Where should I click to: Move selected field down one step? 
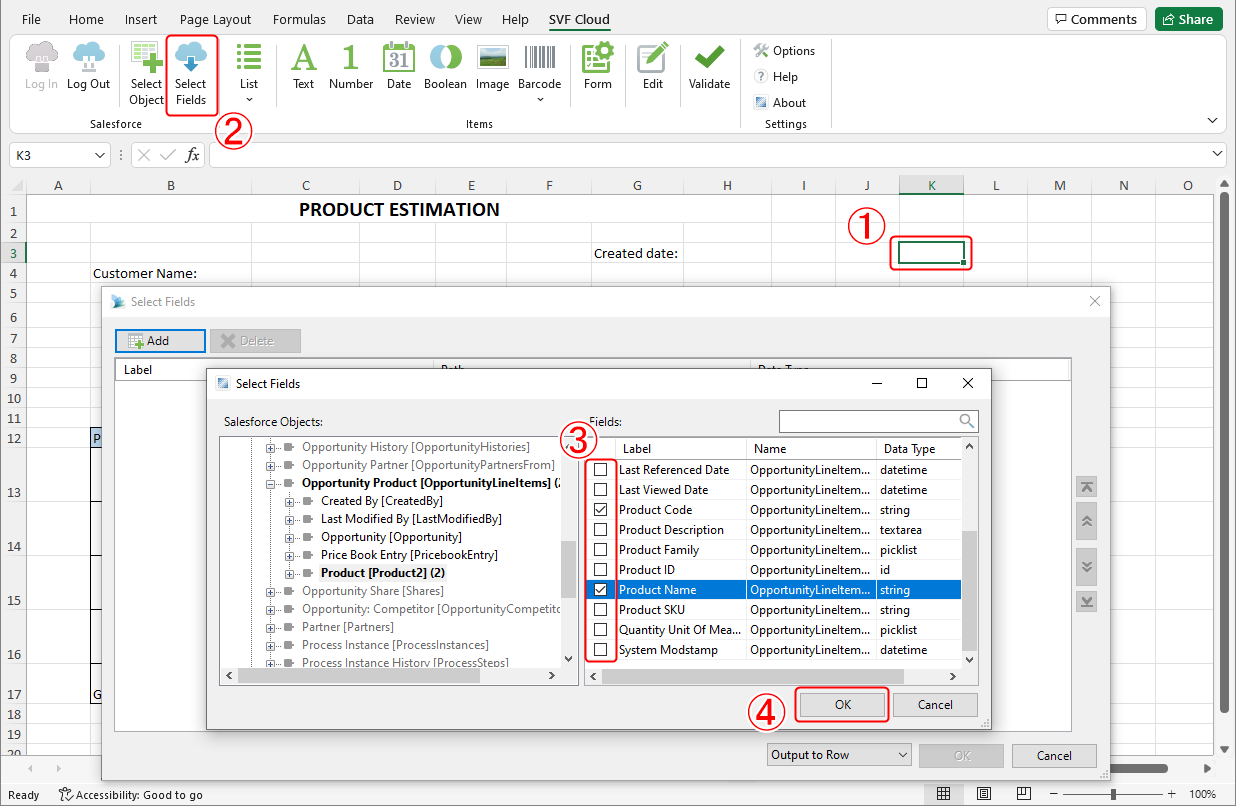(1086, 566)
